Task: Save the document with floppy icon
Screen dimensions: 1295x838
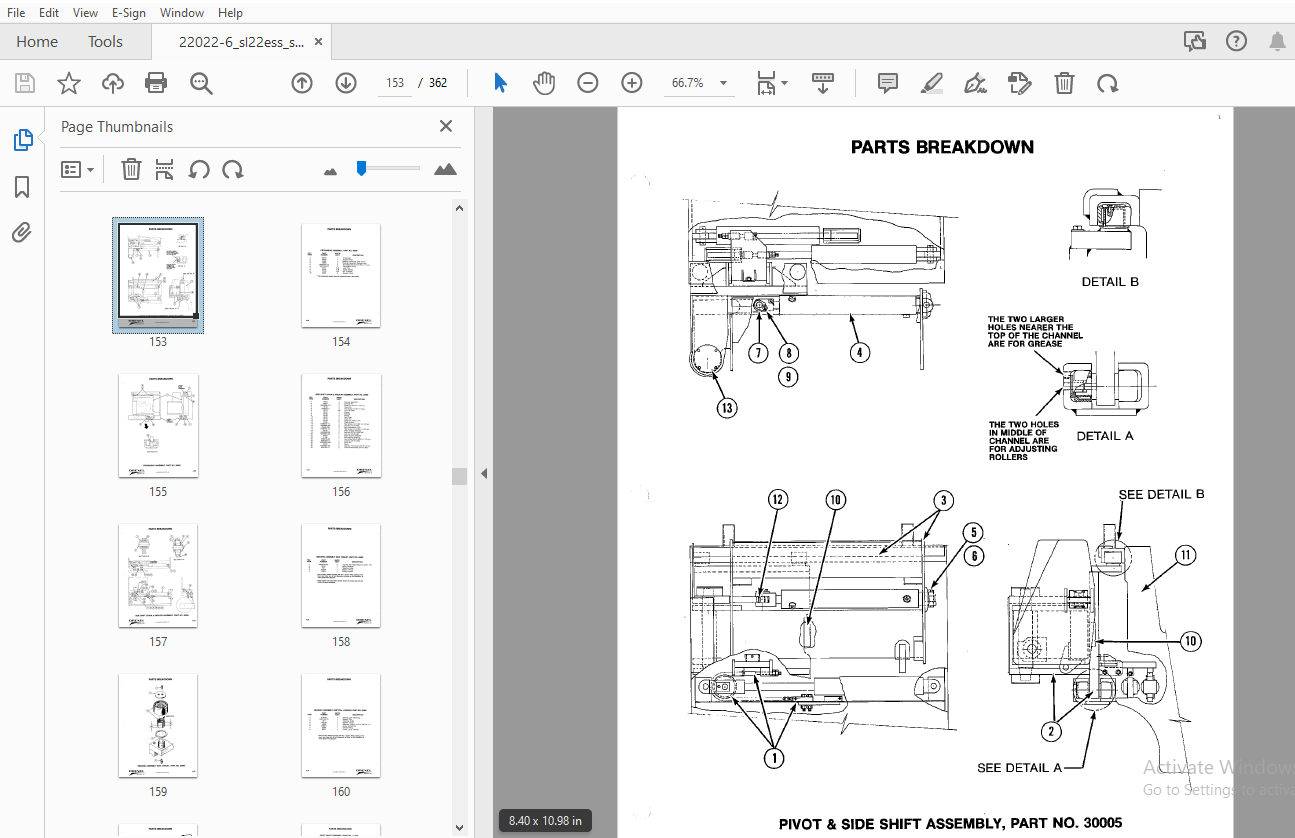Action: coord(24,83)
